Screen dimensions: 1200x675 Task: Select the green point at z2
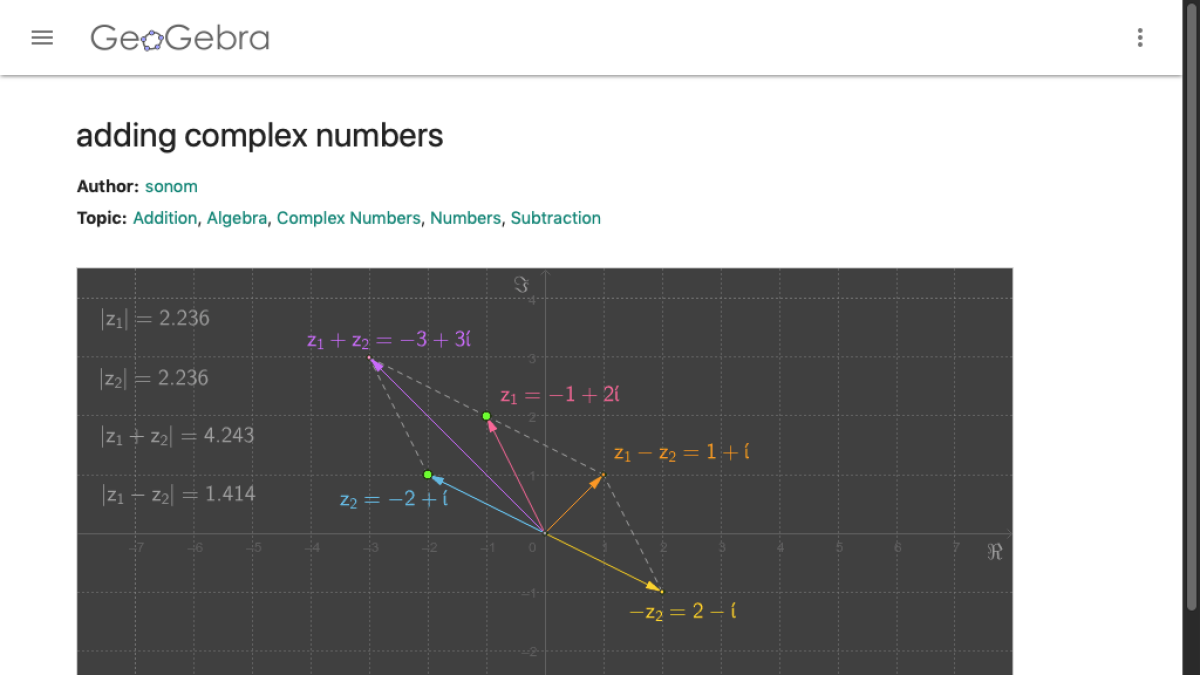click(428, 475)
